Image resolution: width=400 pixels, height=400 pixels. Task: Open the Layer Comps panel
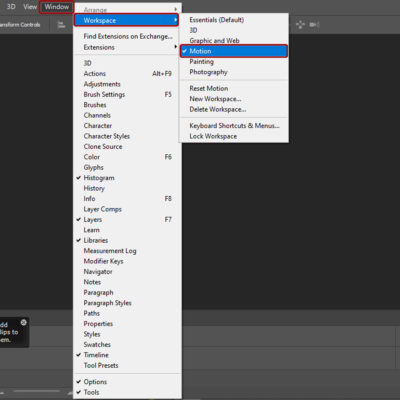[x=127, y=209]
